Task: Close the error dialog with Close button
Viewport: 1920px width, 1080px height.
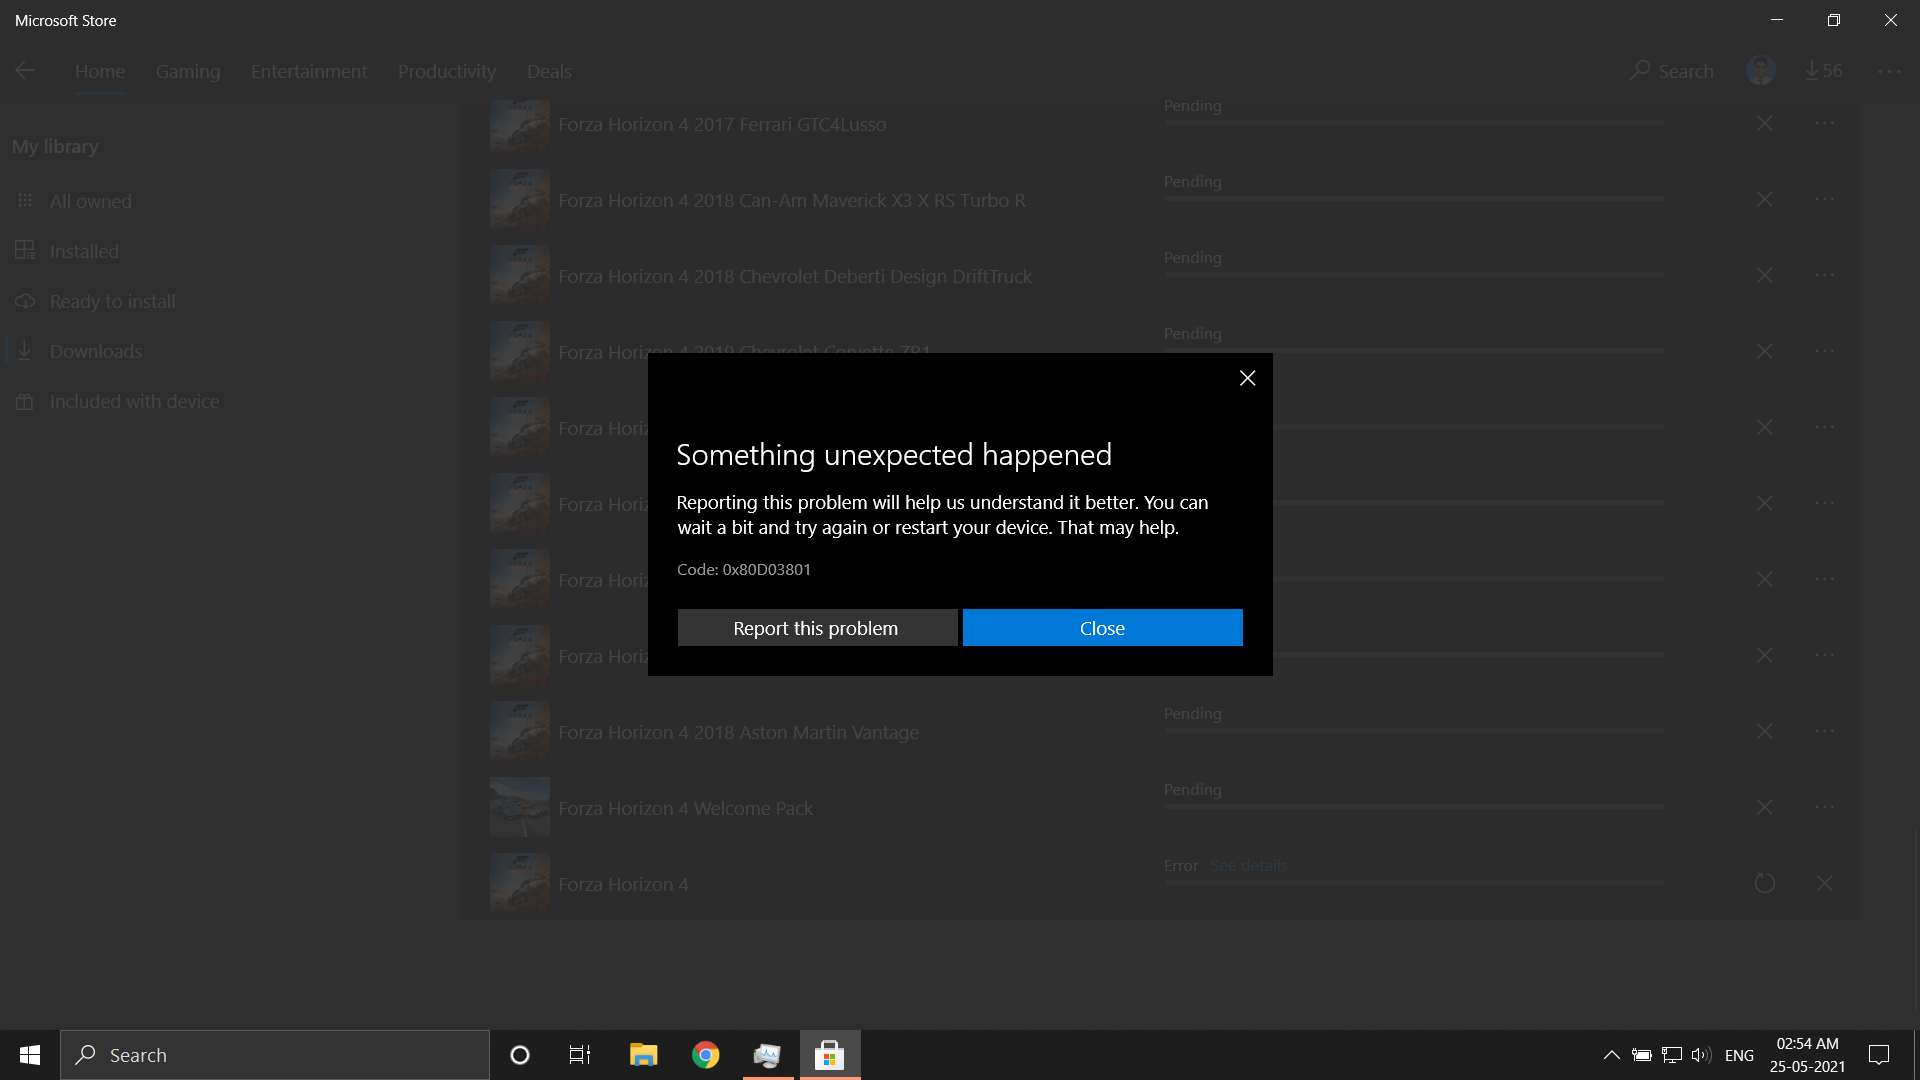Action: pyautogui.click(x=1102, y=626)
